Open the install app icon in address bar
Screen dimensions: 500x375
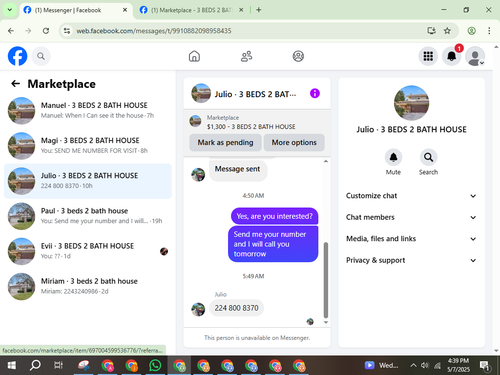coord(431,31)
